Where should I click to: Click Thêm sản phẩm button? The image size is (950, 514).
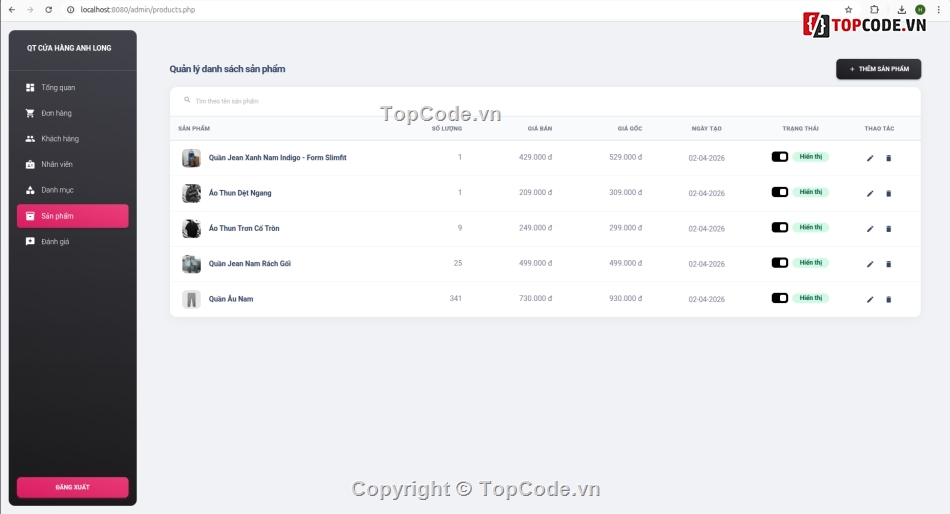pos(879,69)
